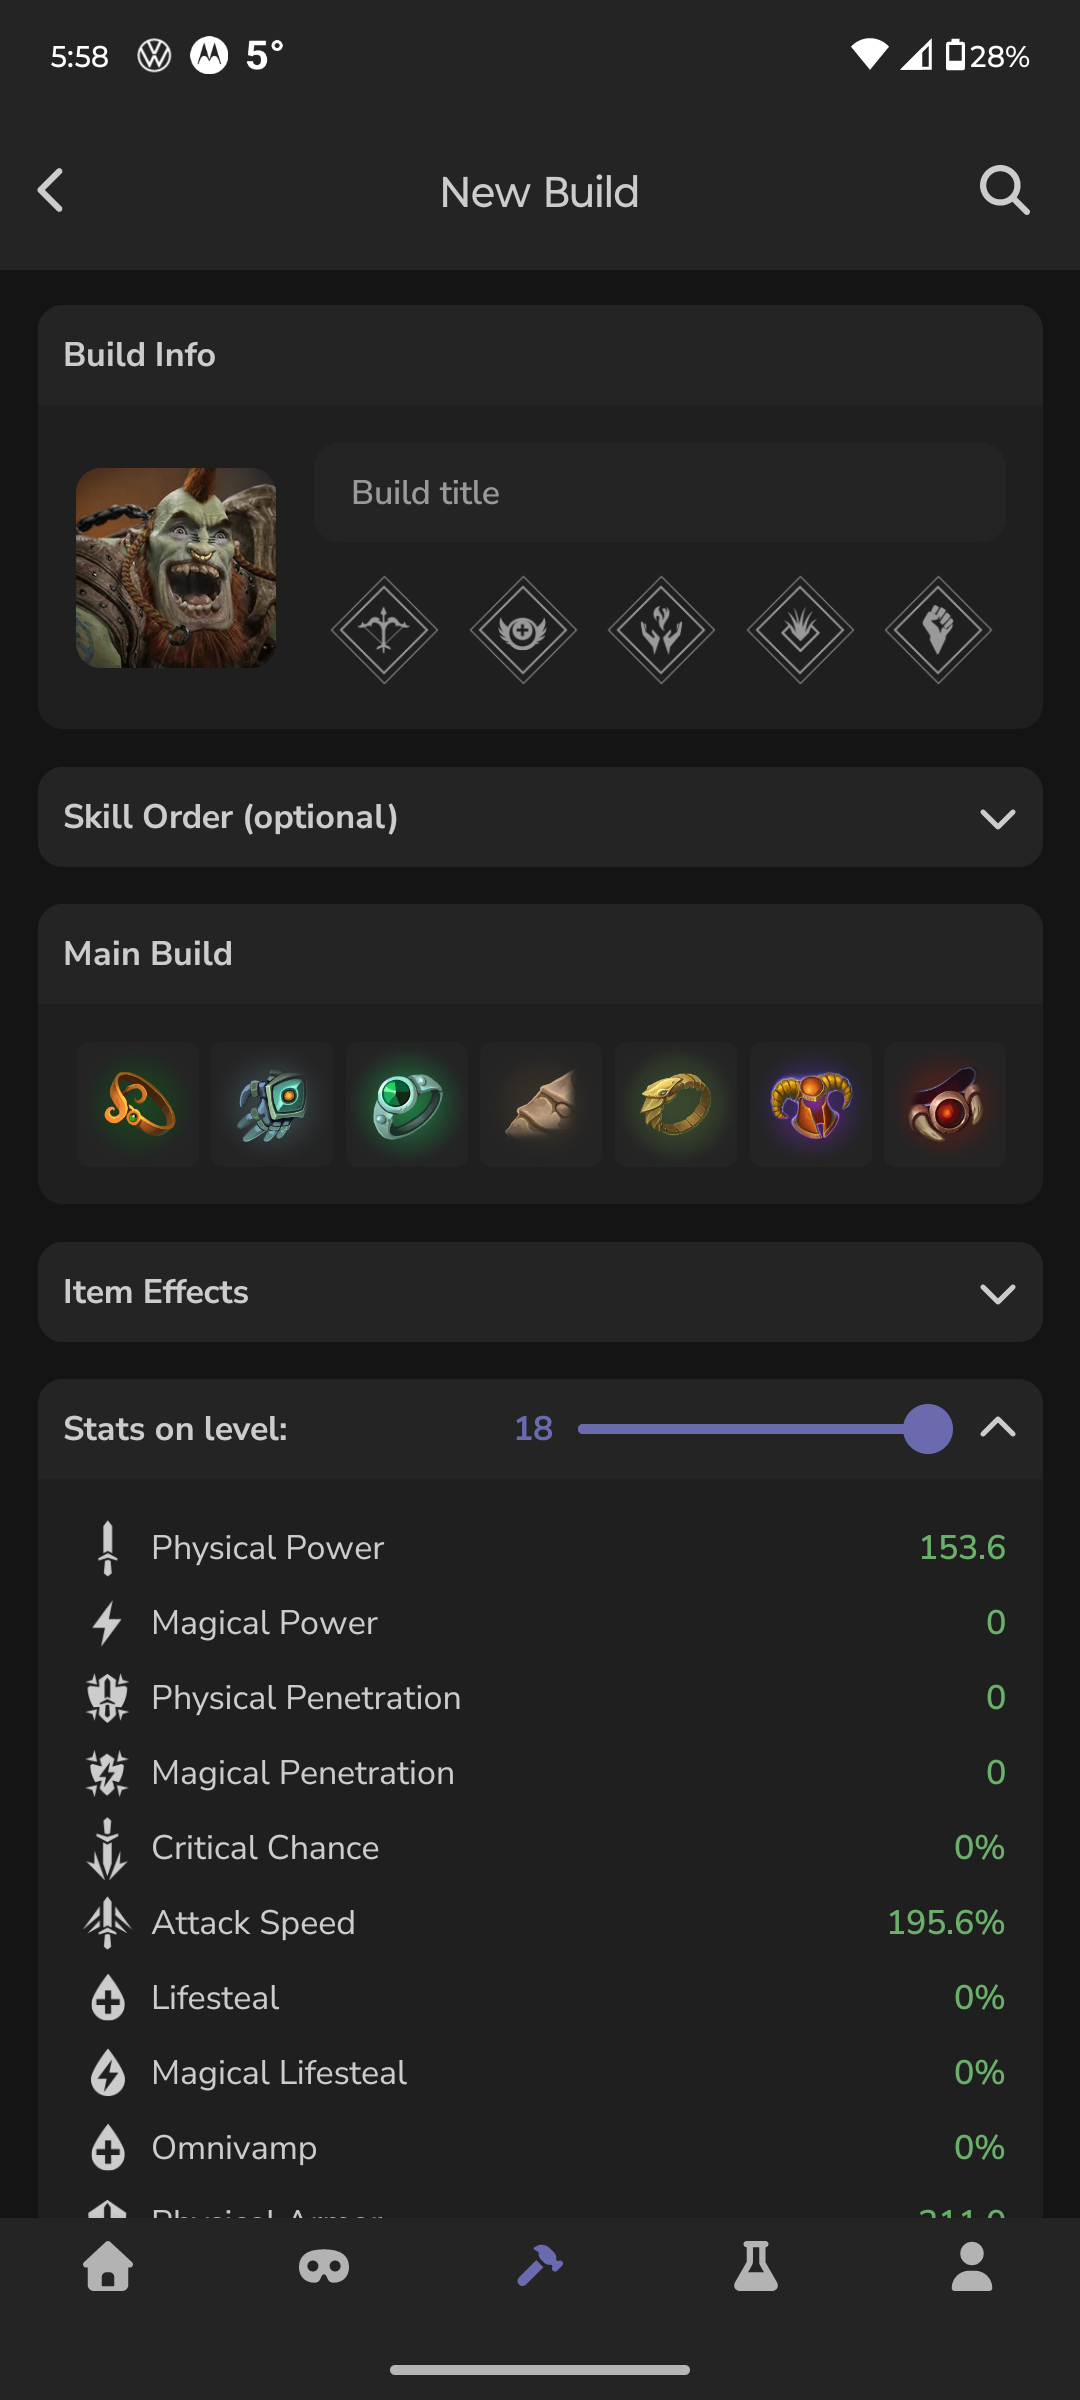Select the orange spiral ring item
The image size is (1080, 2400).
[138, 1104]
